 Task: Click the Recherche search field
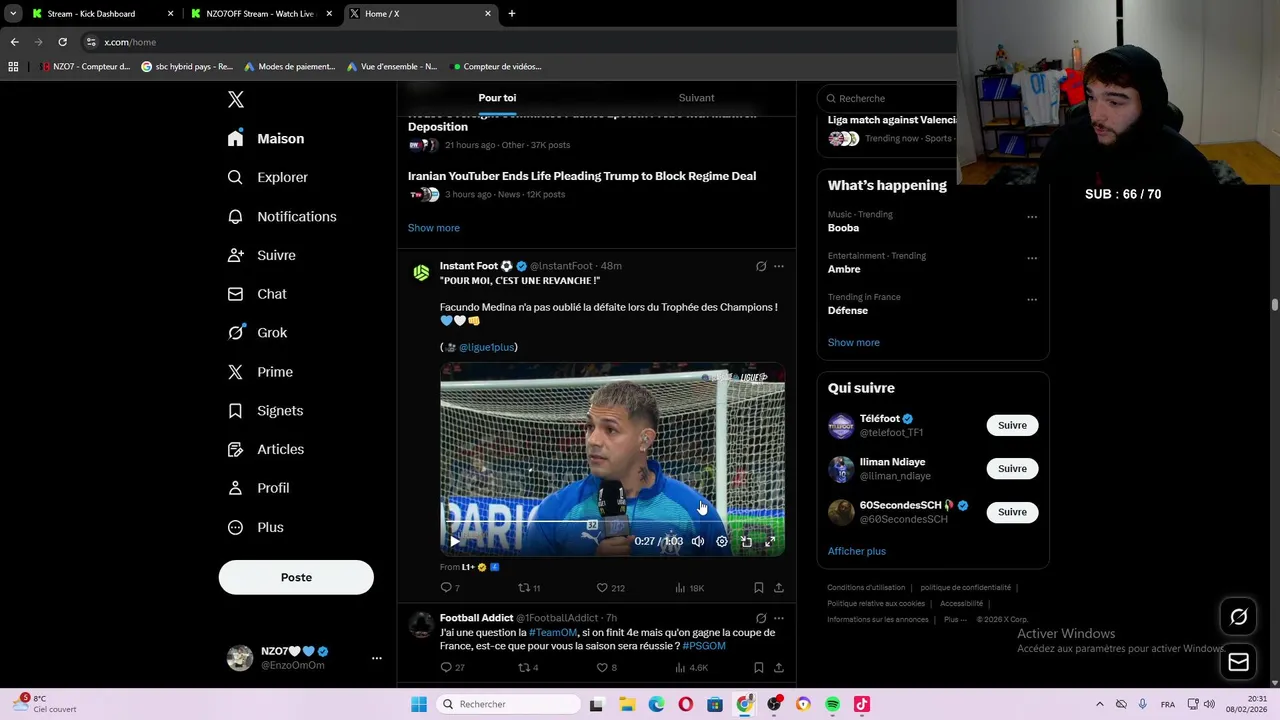(x=890, y=98)
